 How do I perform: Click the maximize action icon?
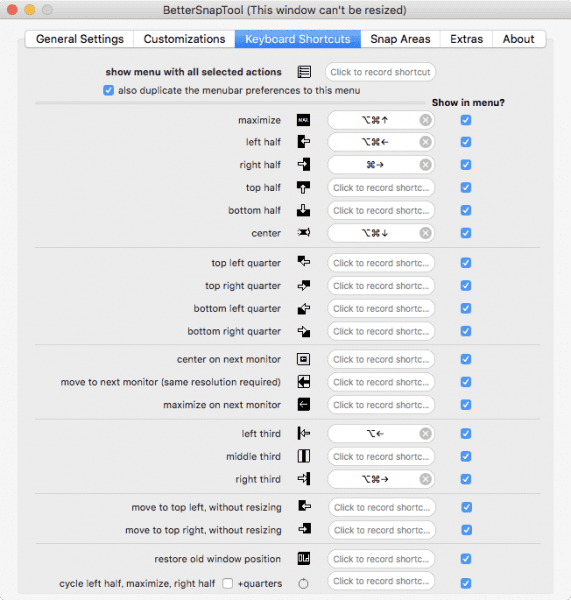[303, 120]
